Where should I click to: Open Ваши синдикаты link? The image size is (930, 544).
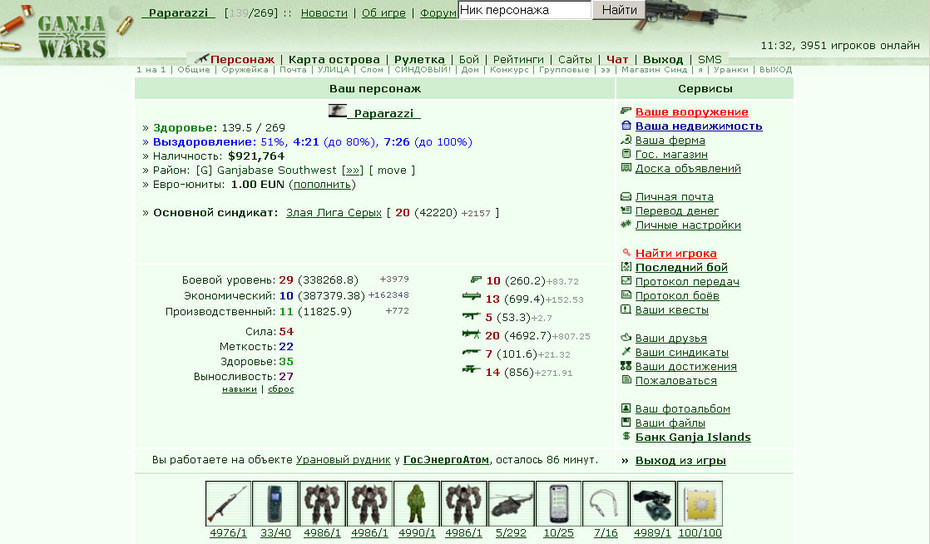pos(682,352)
